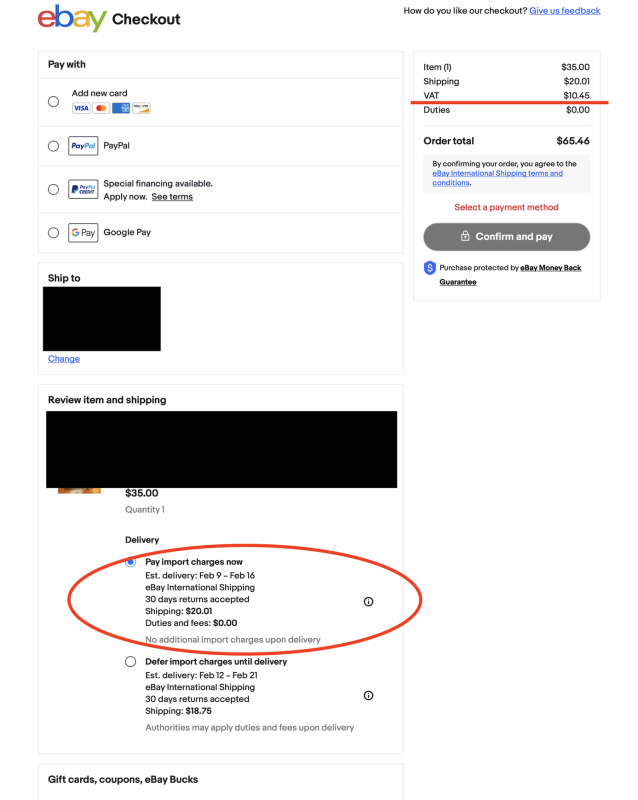The width and height of the screenshot is (638, 800).
Task: Click the eBay logo
Action: pyautogui.click(x=72, y=18)
